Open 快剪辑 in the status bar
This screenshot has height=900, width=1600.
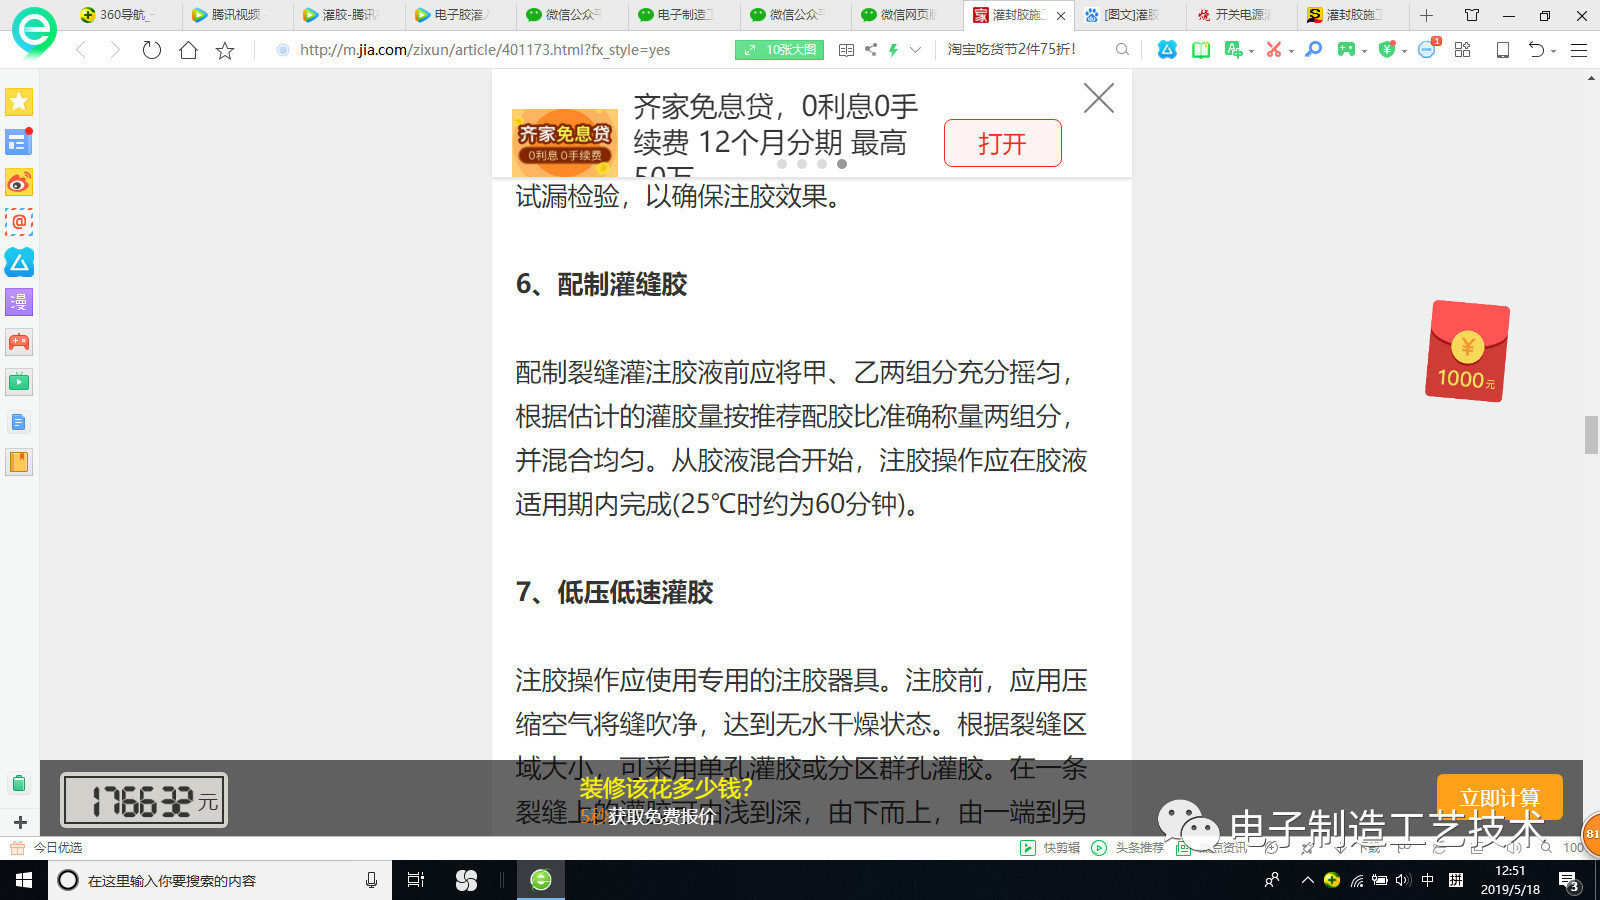click(1050, 847)
